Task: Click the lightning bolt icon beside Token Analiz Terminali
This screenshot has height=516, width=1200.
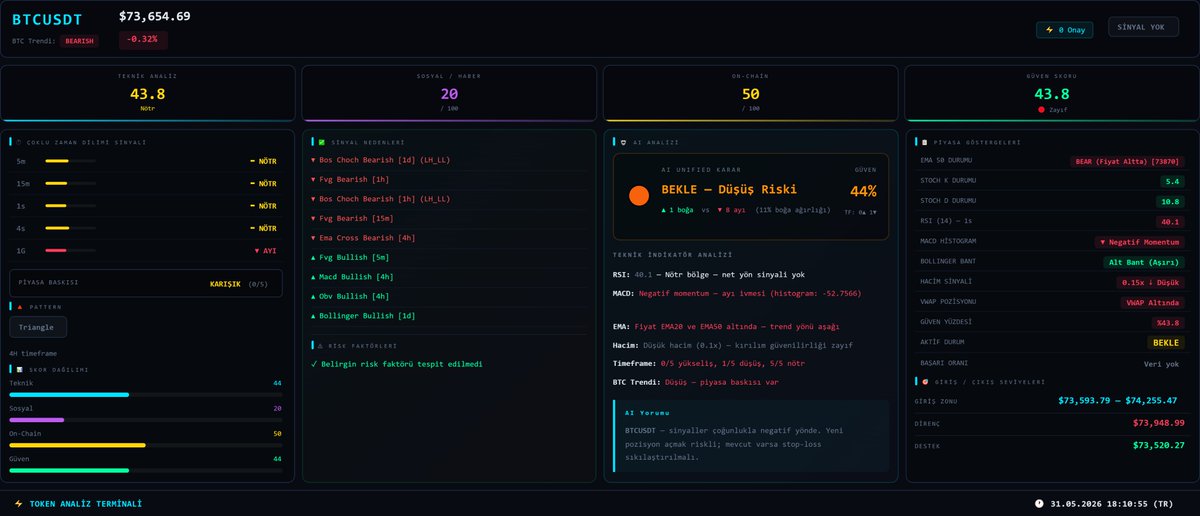Action: point(18,503)
